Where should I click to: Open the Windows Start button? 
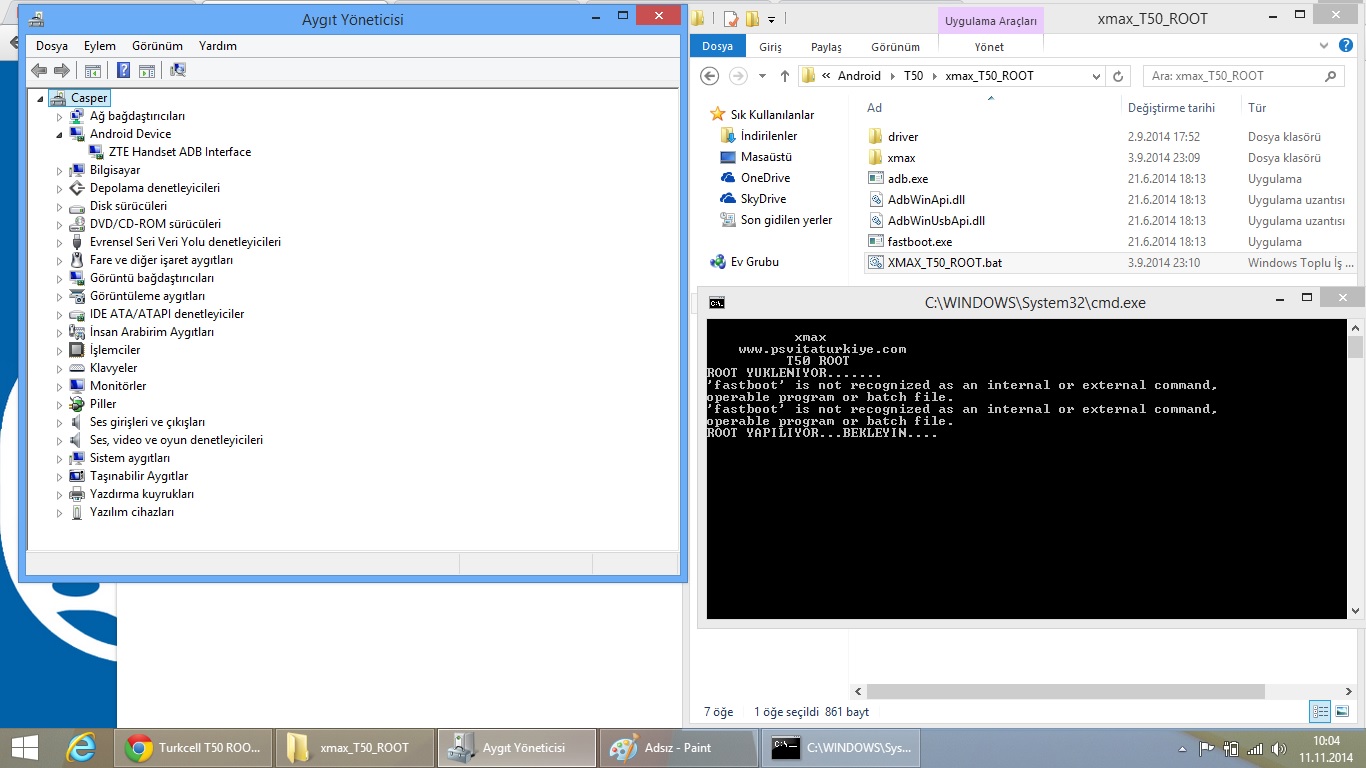(x=24, y=748)
